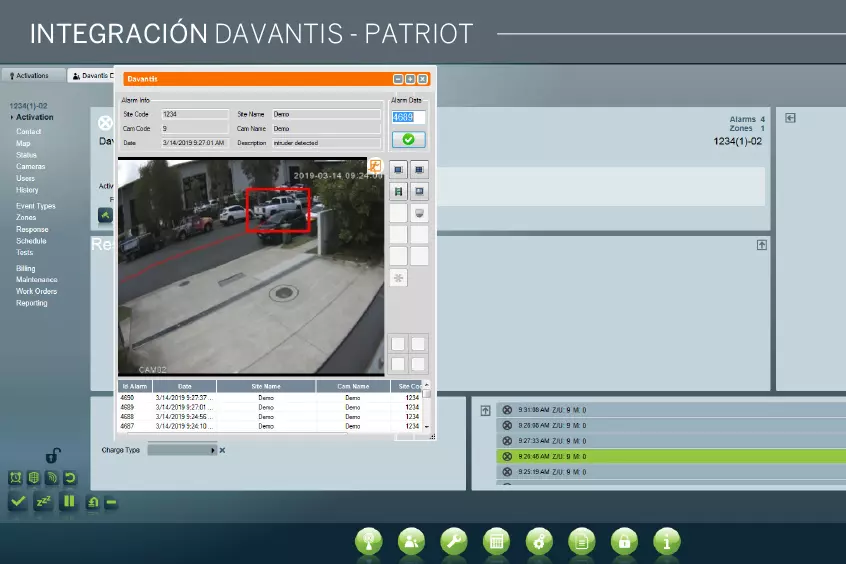Select alarm row 4690 in the table
Screen dimensions: 846x564
point(270,398)
